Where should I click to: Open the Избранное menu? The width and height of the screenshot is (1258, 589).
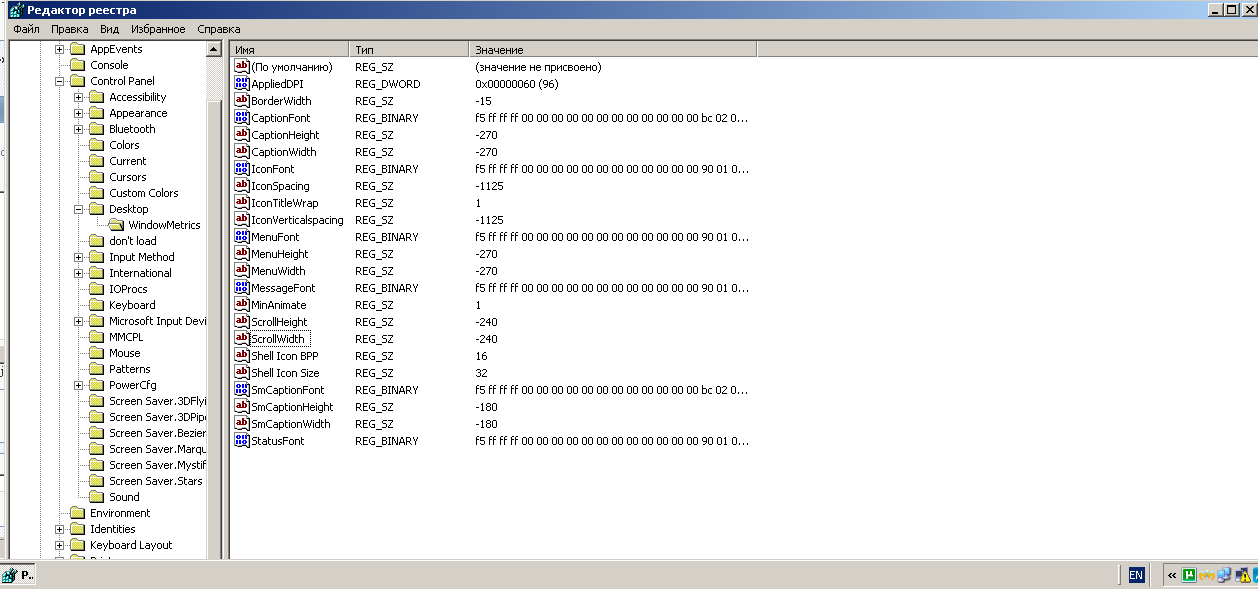click(x=157, y=29)
